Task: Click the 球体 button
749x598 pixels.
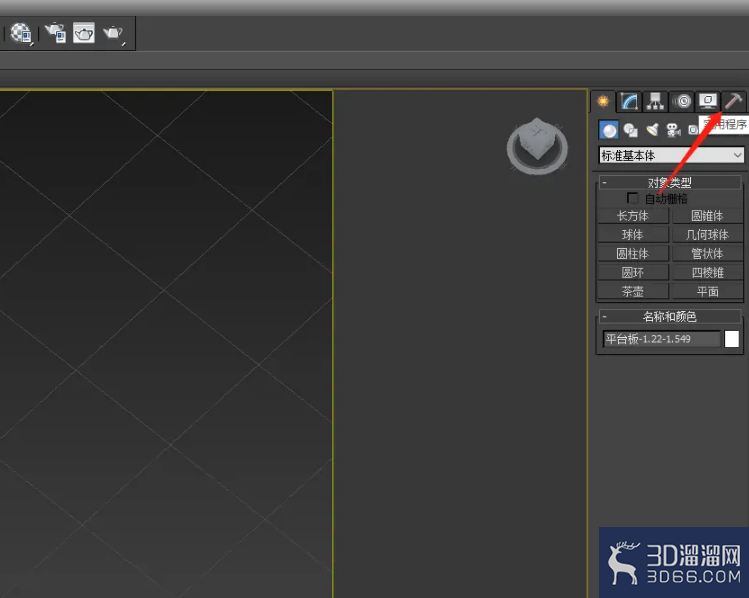Action: click(632, 235)
